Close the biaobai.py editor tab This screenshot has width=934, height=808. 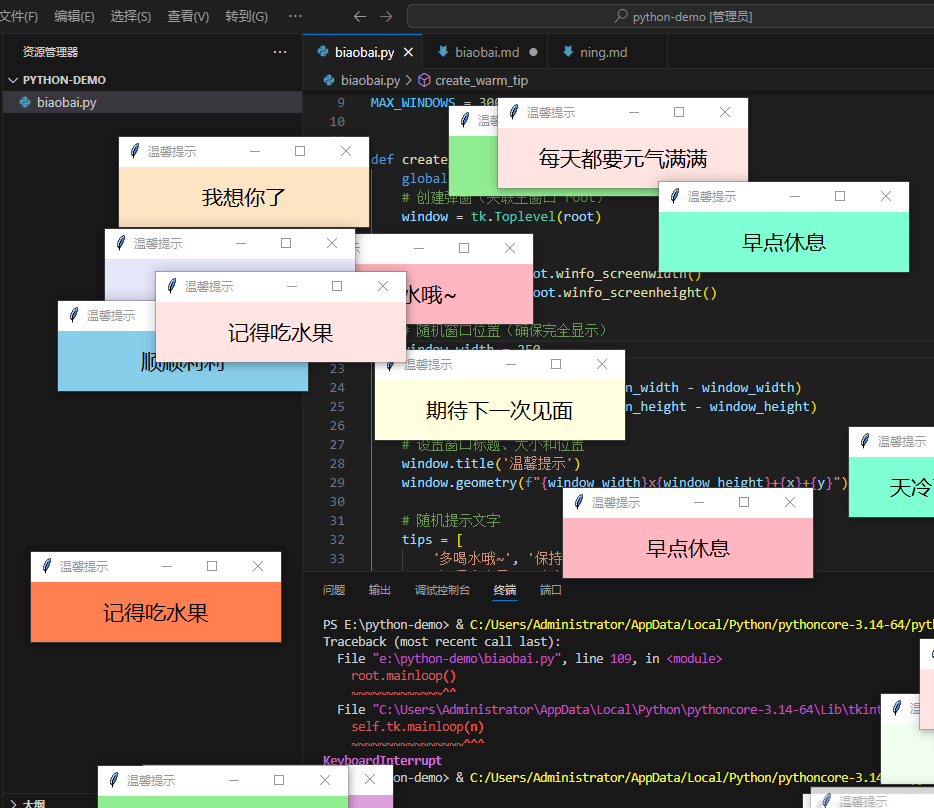[x=410, y=52]
